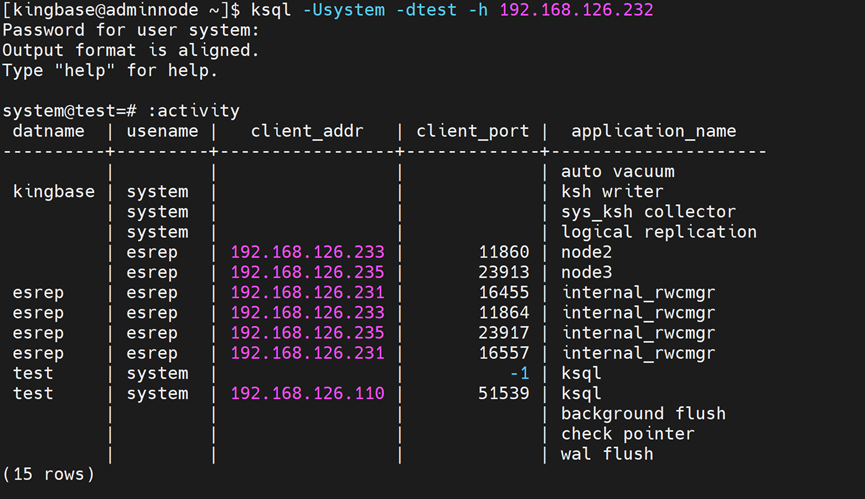Click 'esrep' datname in port 16455 row

tap(38, 293)
